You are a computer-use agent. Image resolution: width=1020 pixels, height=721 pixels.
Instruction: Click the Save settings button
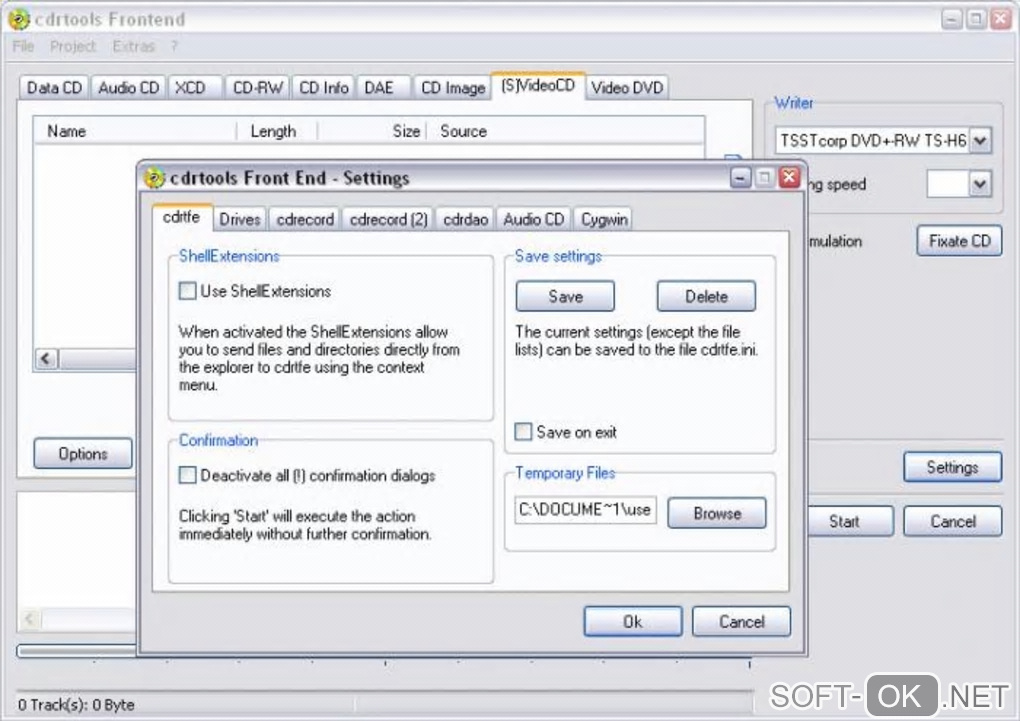(x=565, y=297)
